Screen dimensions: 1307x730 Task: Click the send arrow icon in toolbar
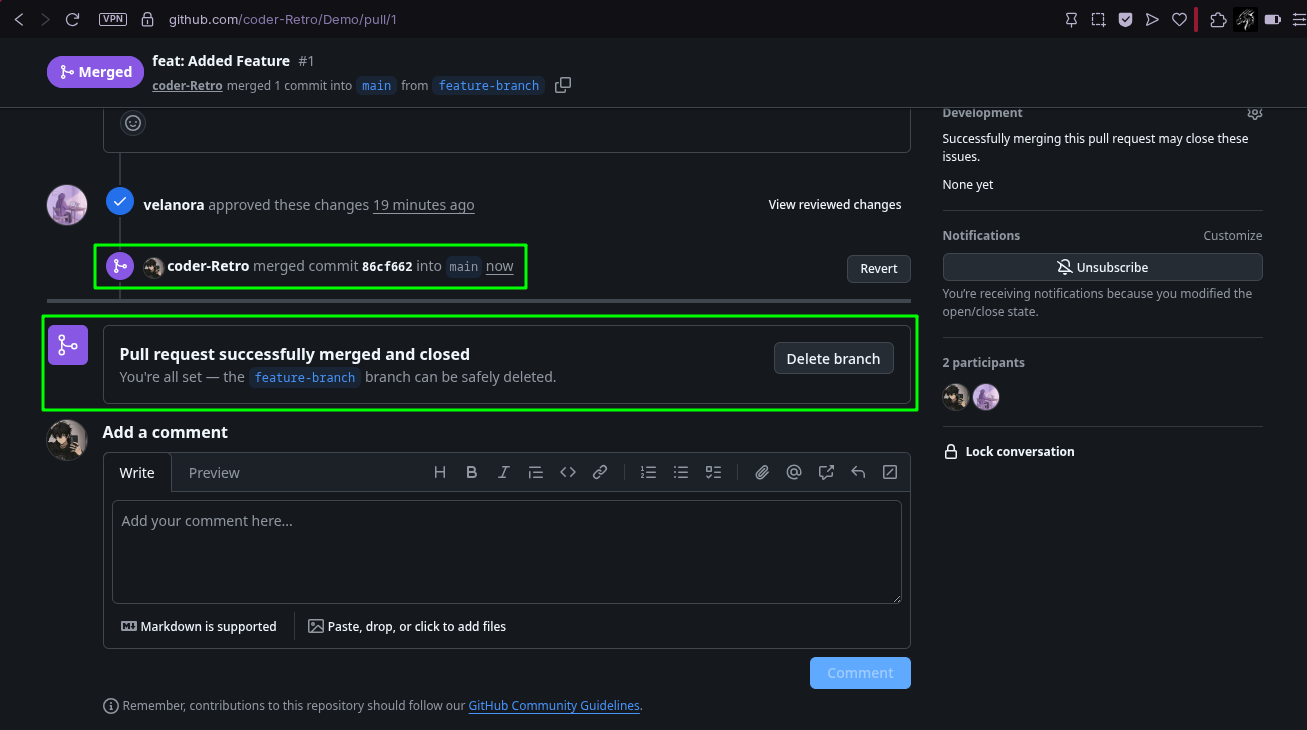click(1152, 19)
